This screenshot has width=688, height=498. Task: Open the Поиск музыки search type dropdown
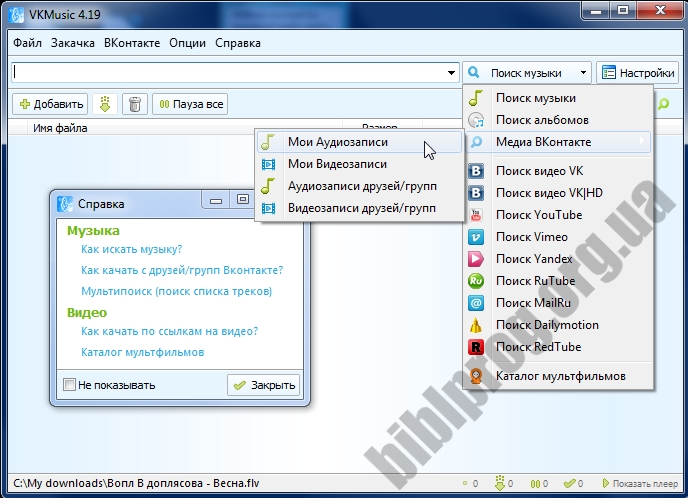583,72
